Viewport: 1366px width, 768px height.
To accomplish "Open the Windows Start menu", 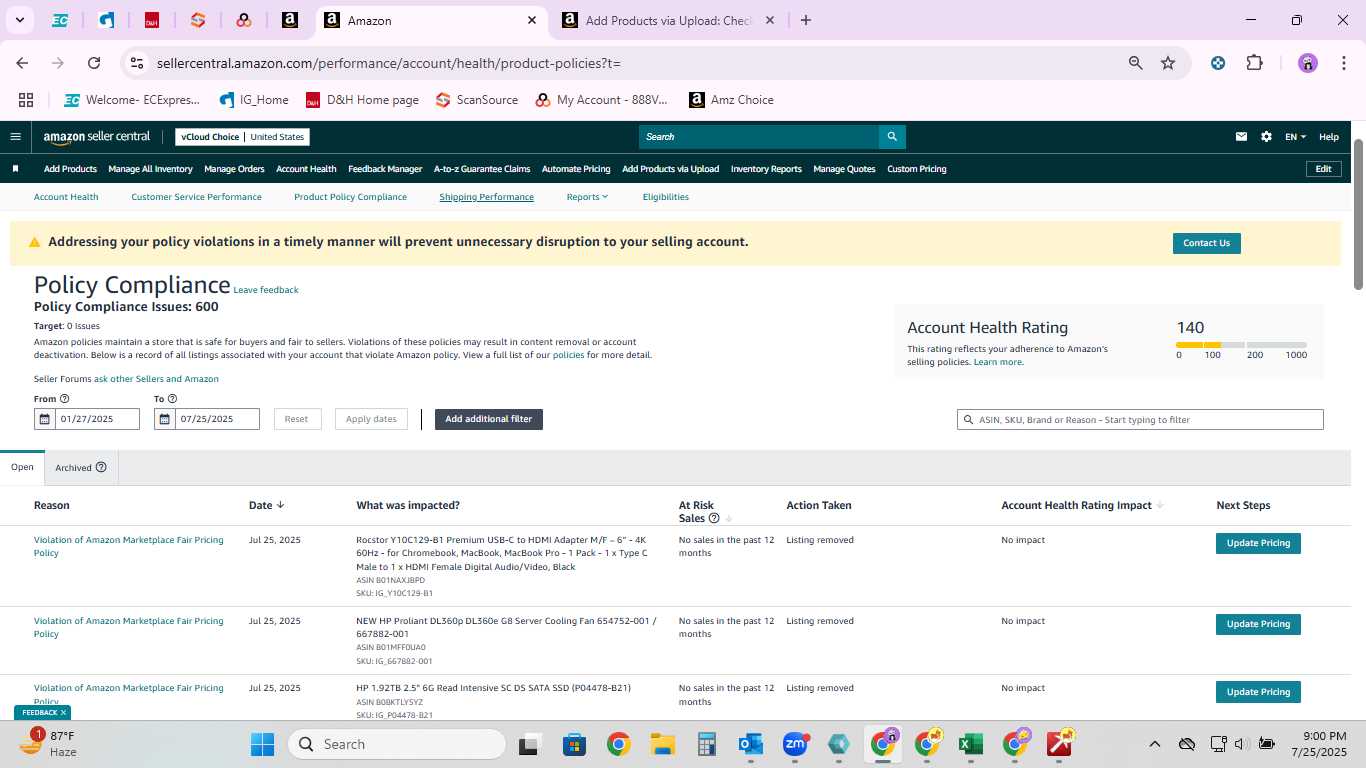I will (262, 744).
